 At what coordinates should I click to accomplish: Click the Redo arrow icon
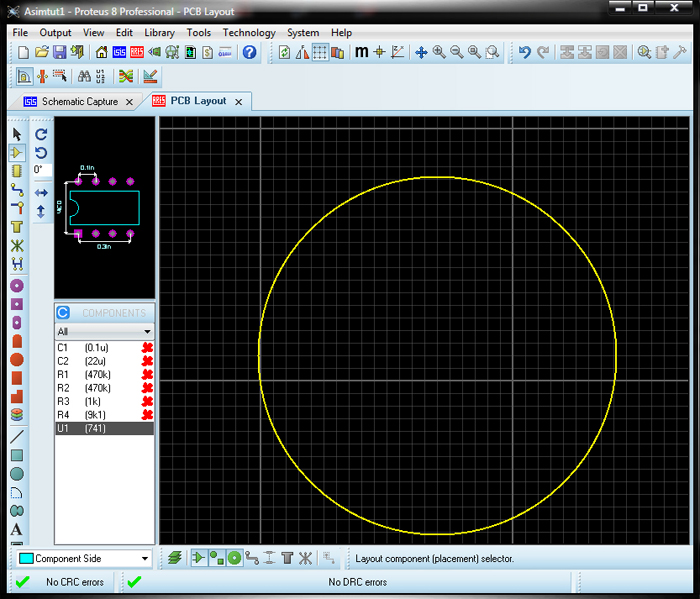click(x=542, y=53)
